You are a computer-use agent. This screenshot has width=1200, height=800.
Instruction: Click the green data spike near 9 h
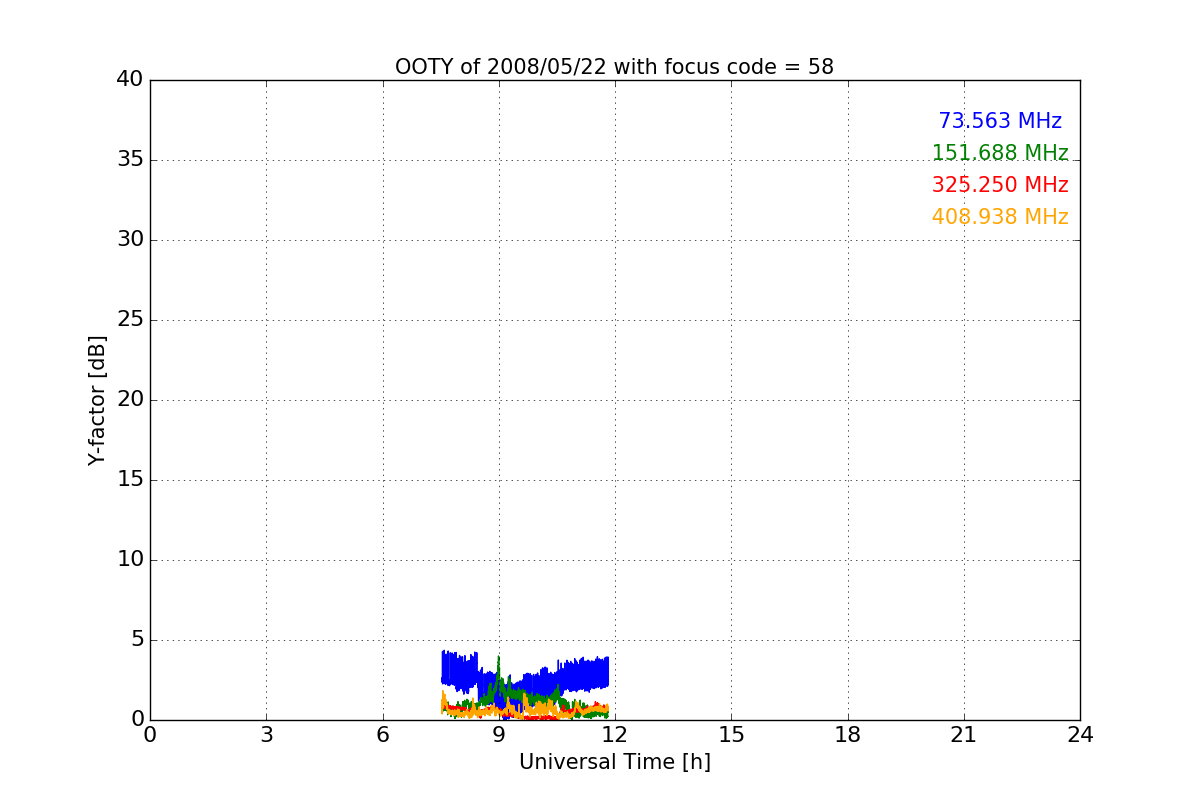pos(499,672)
